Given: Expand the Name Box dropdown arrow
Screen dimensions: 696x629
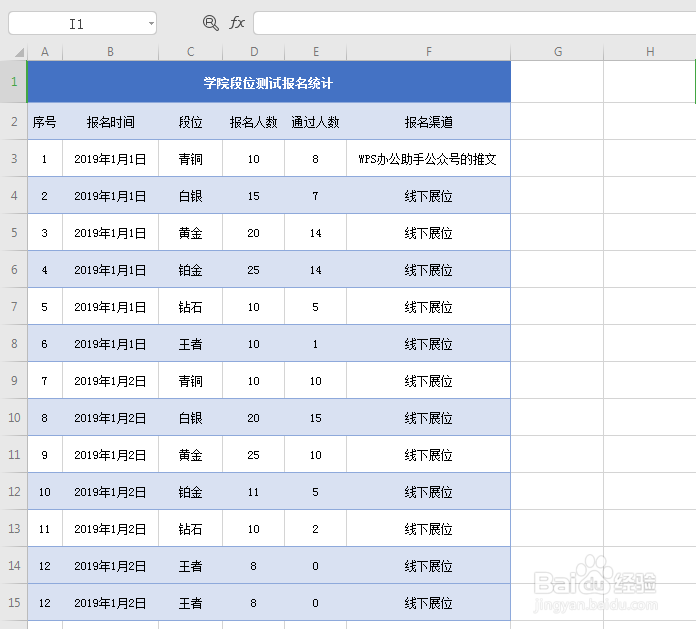Looking at the screenshot, I should [x=151, y=24].
